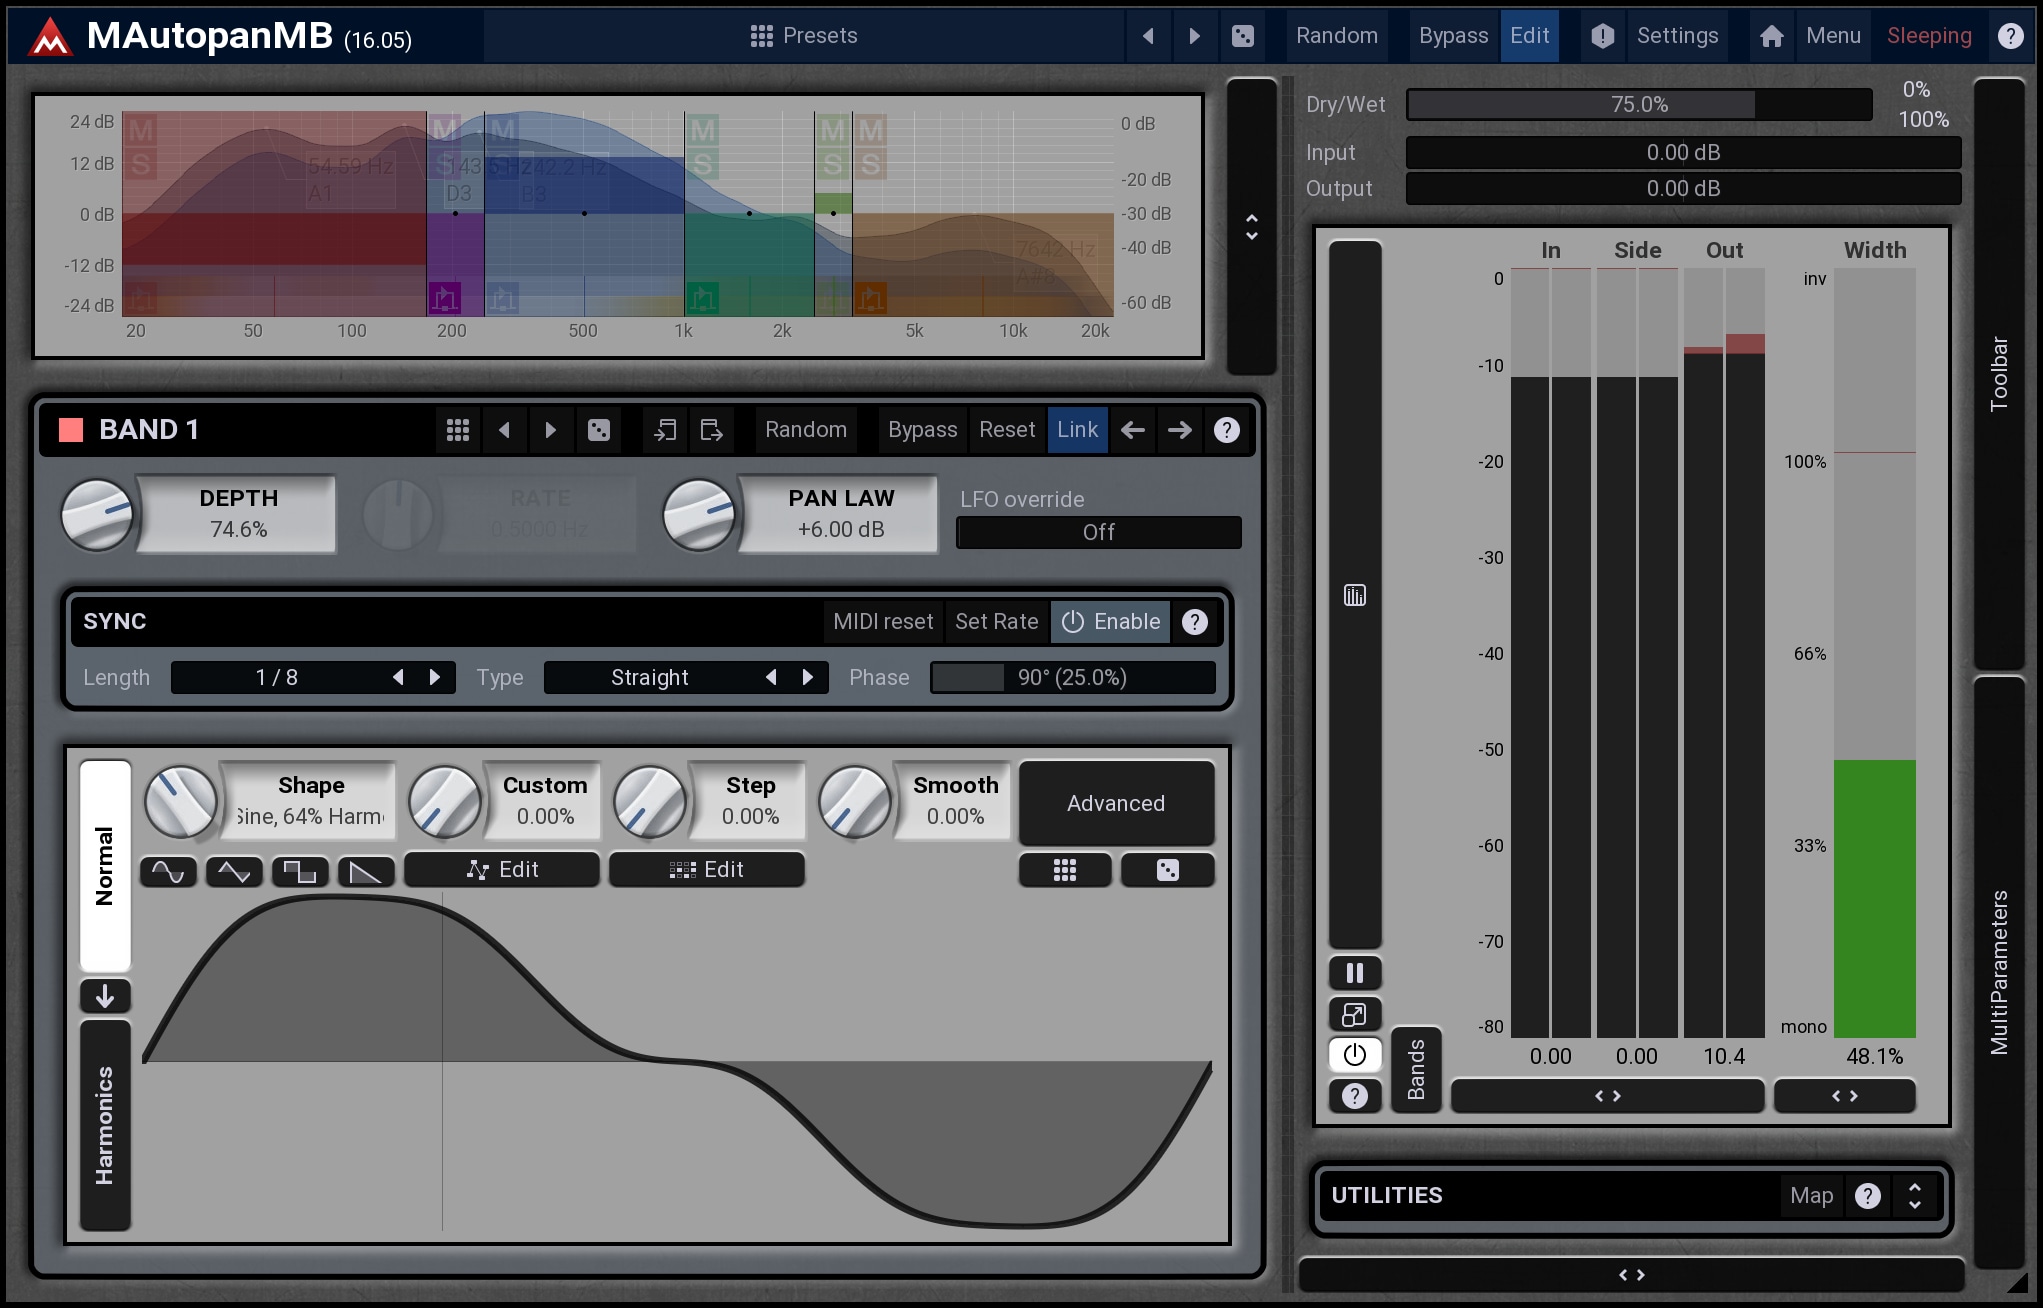Click Band 1 random preset dice icon
Viewport: 2043px width, 1308px height.
click(598, 430)
